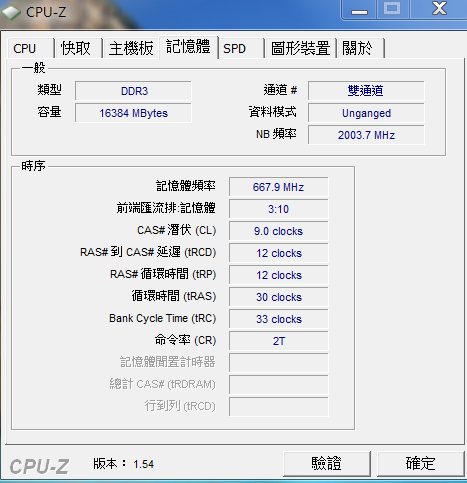Click the empty 行到列 (tRCD) field

(279, 407)
